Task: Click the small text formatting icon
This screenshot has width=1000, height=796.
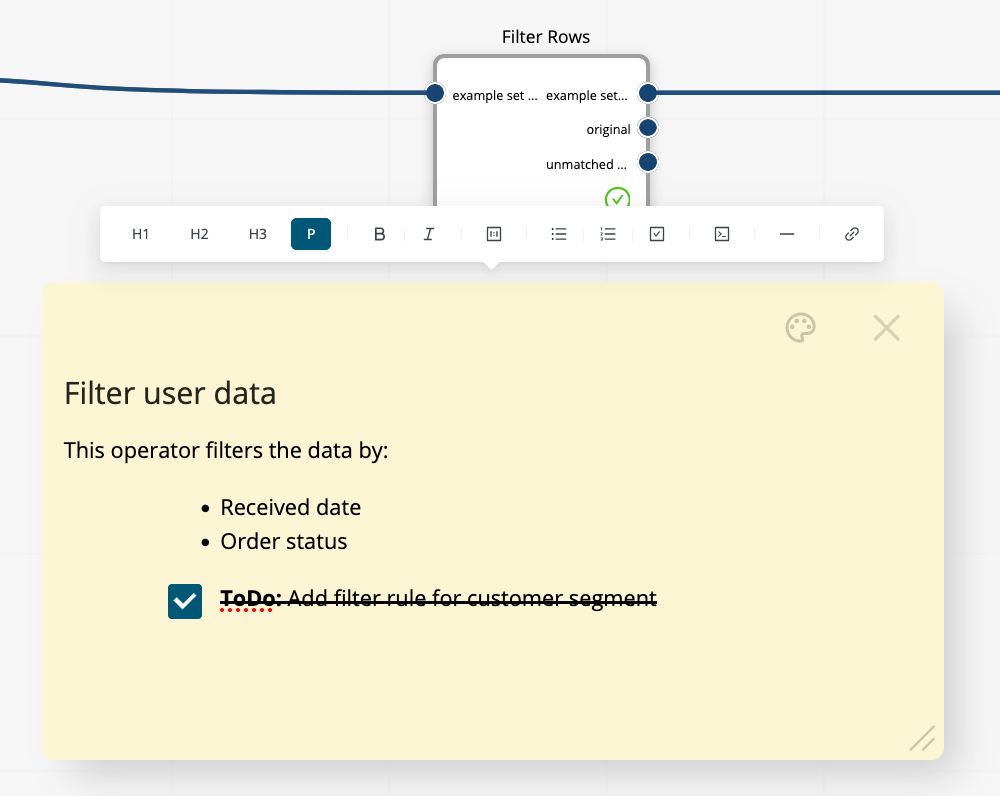Action: tap(493, 234)
